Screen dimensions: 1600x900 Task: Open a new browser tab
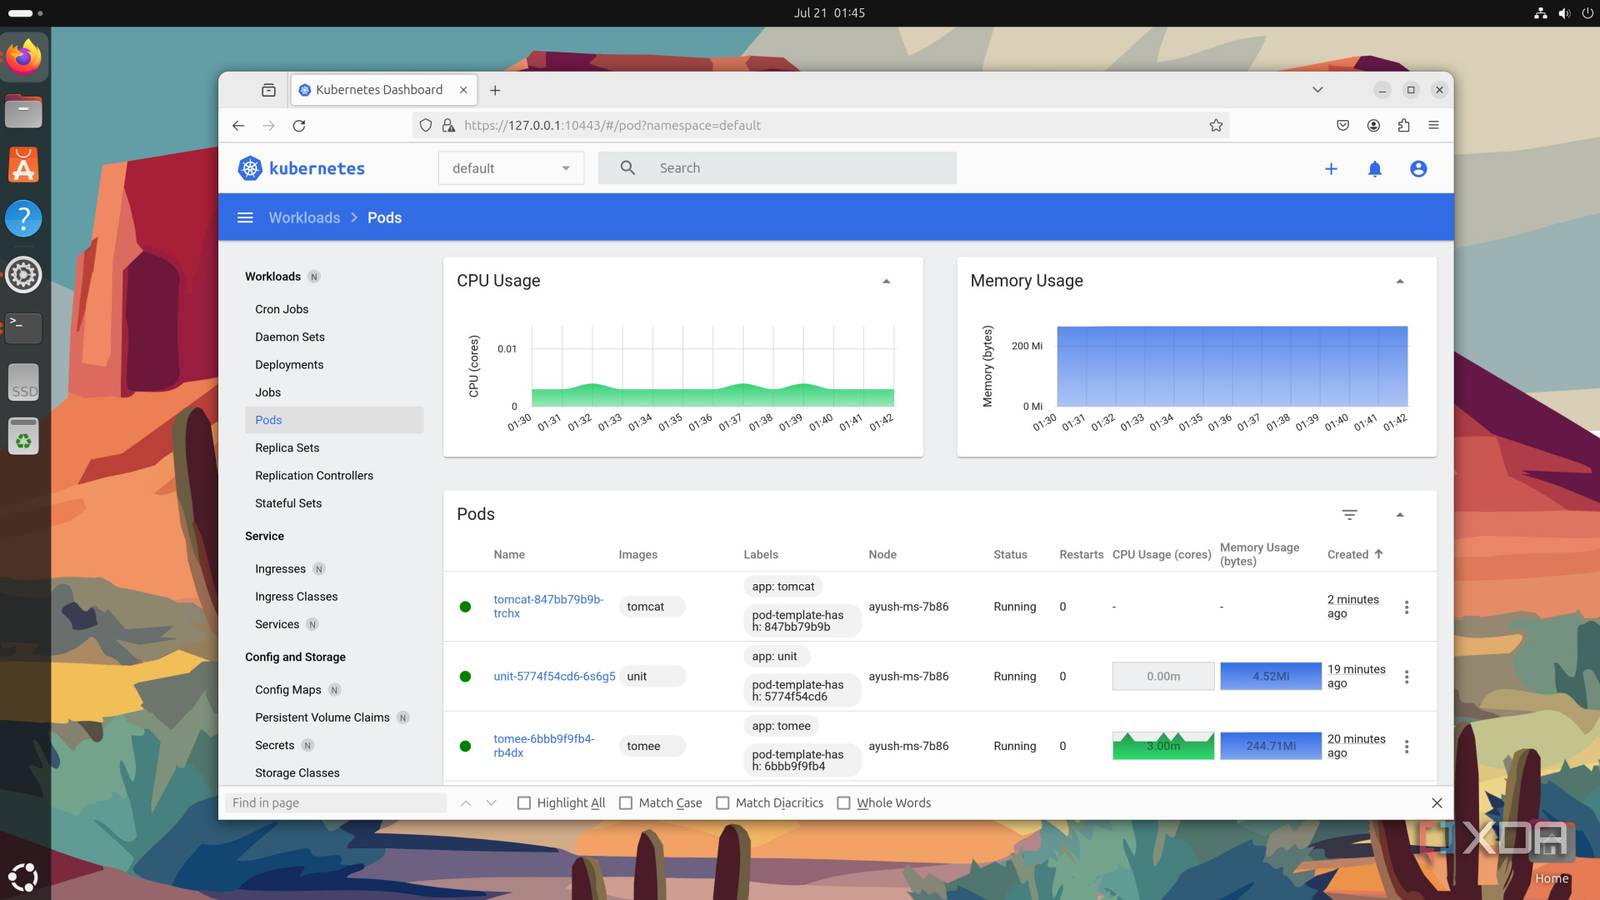point(495,90)
